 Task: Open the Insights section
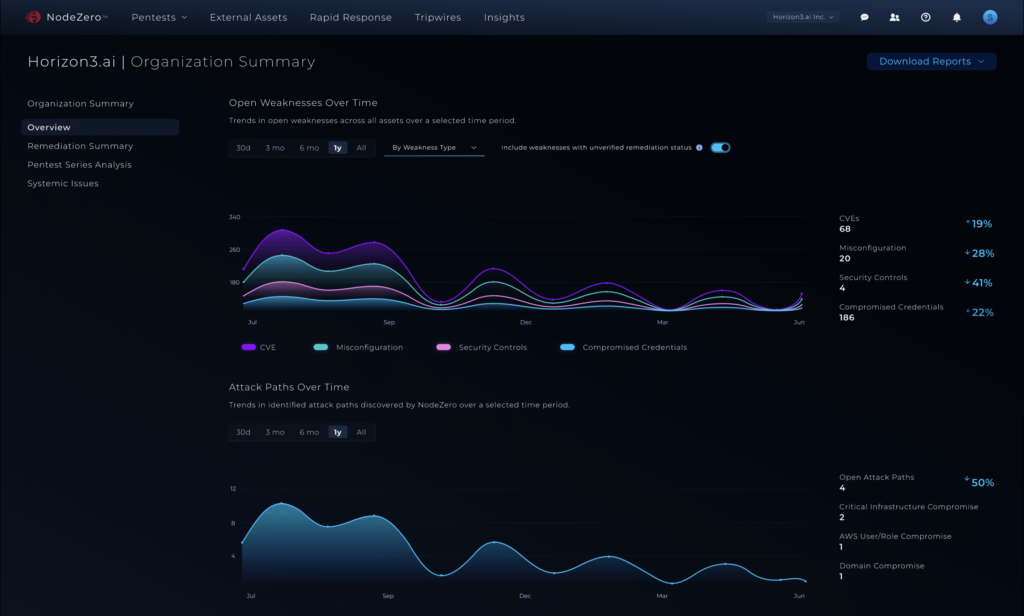click(504, 18)
